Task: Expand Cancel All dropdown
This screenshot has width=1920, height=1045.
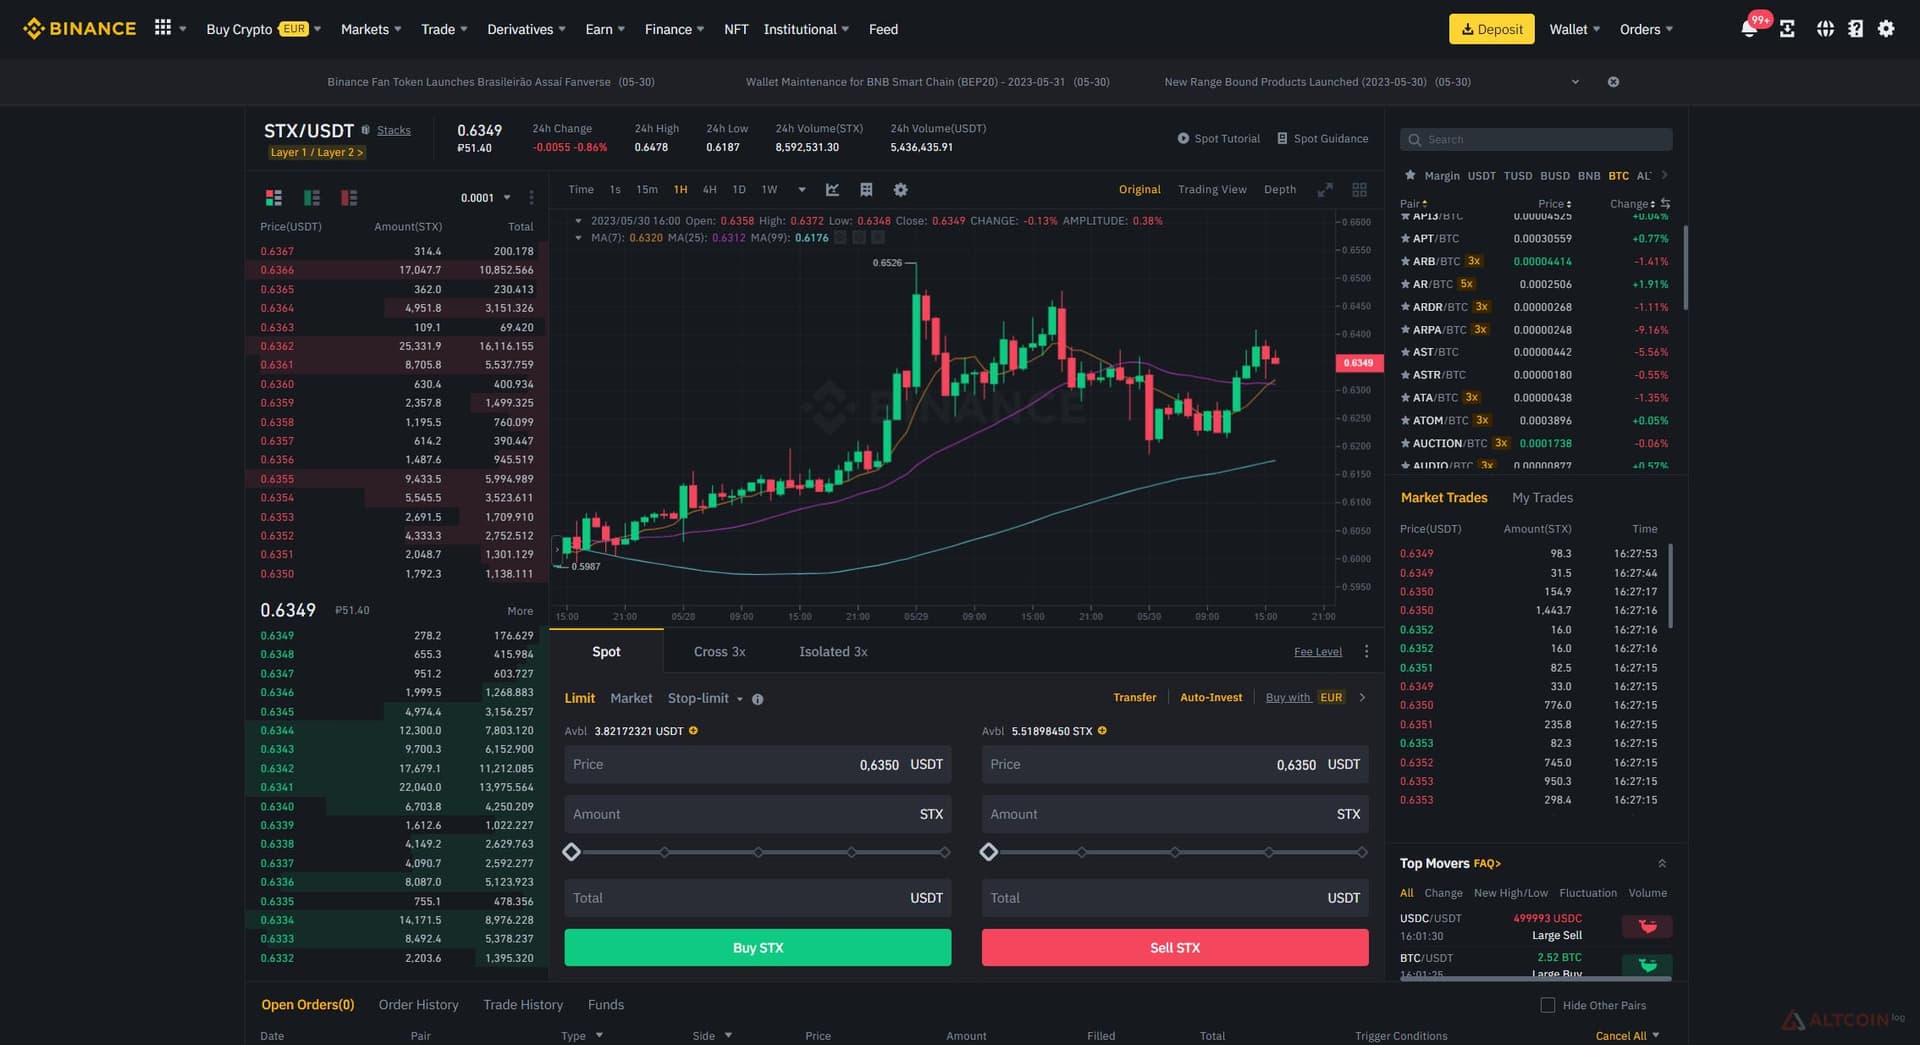Action: (x=1627, y=1035)
